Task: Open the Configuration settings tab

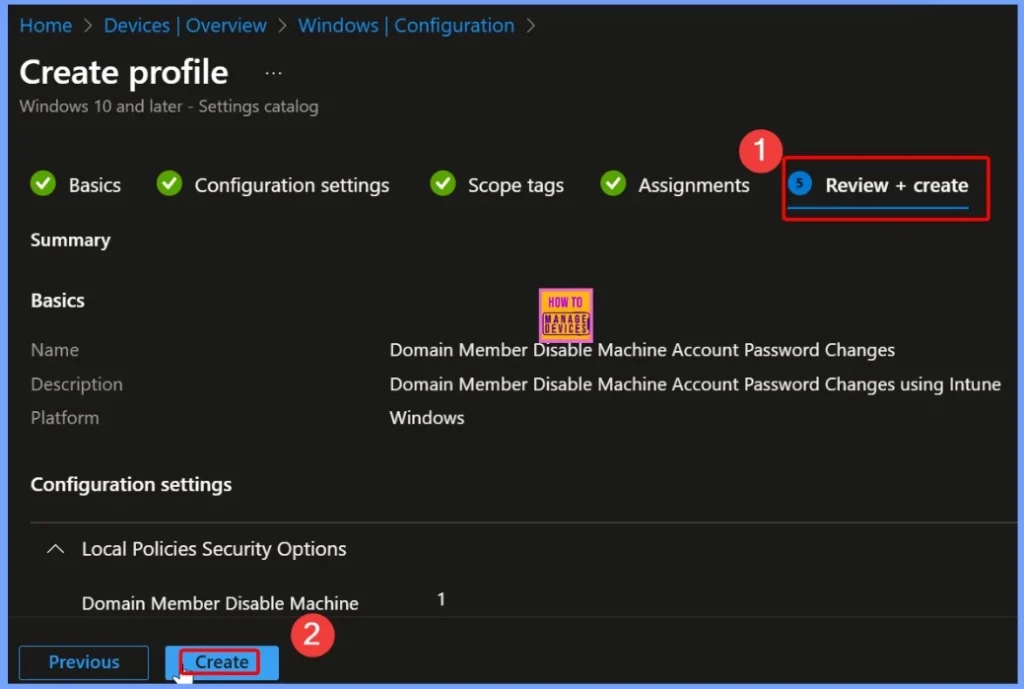Action: pyautogui.click(x=291, y=186)
